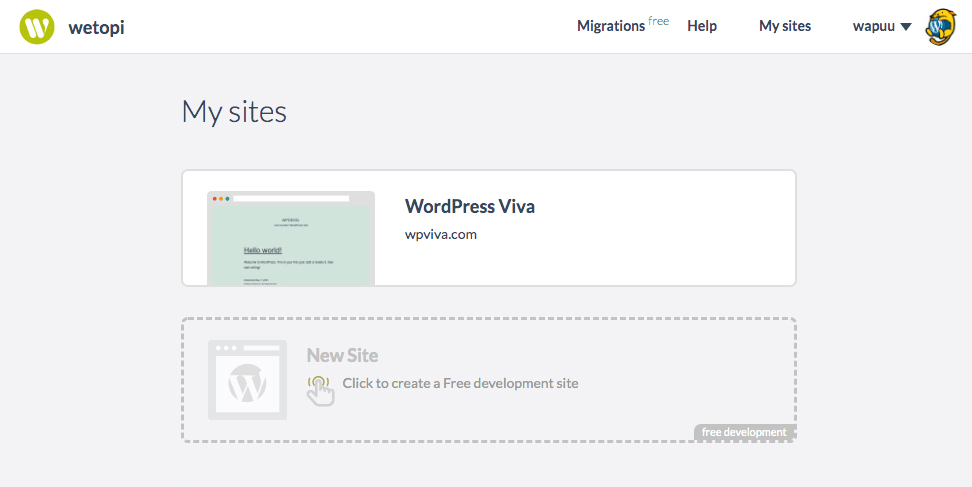Open the Help menu item

tap(702, 26)
